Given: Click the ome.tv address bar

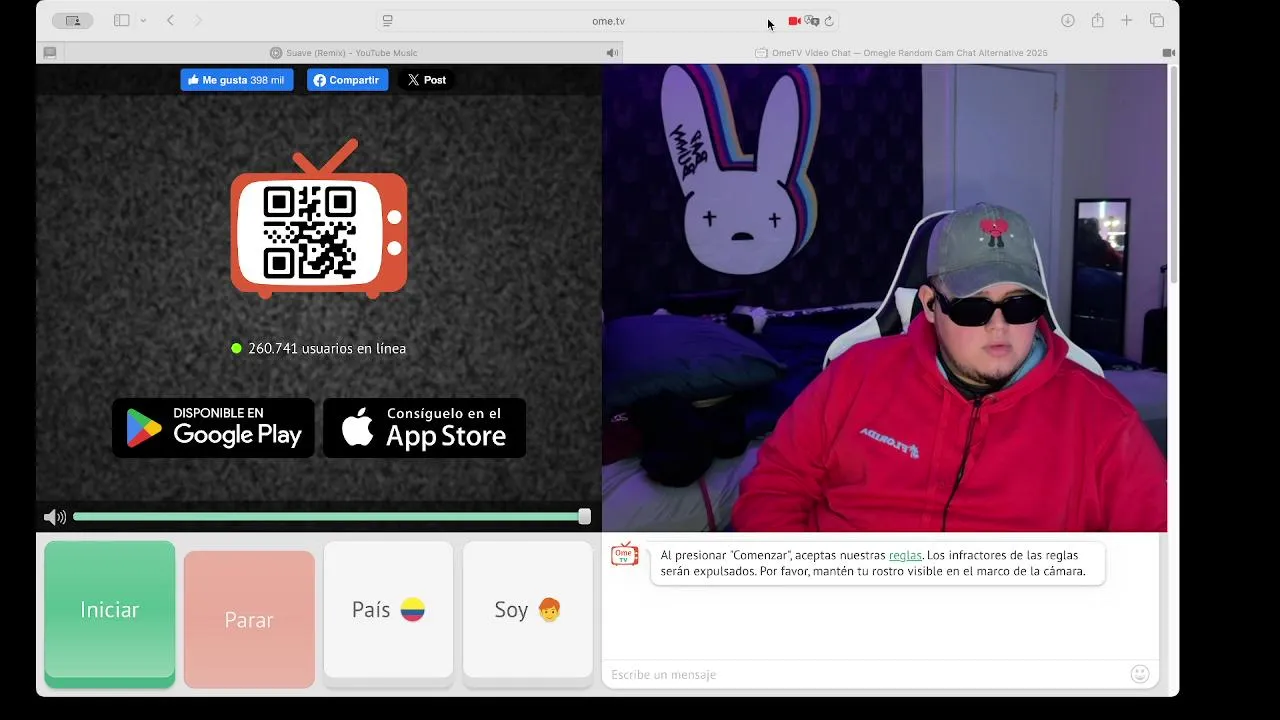Looking at the screenshot, I should click(x=608, y=21).
